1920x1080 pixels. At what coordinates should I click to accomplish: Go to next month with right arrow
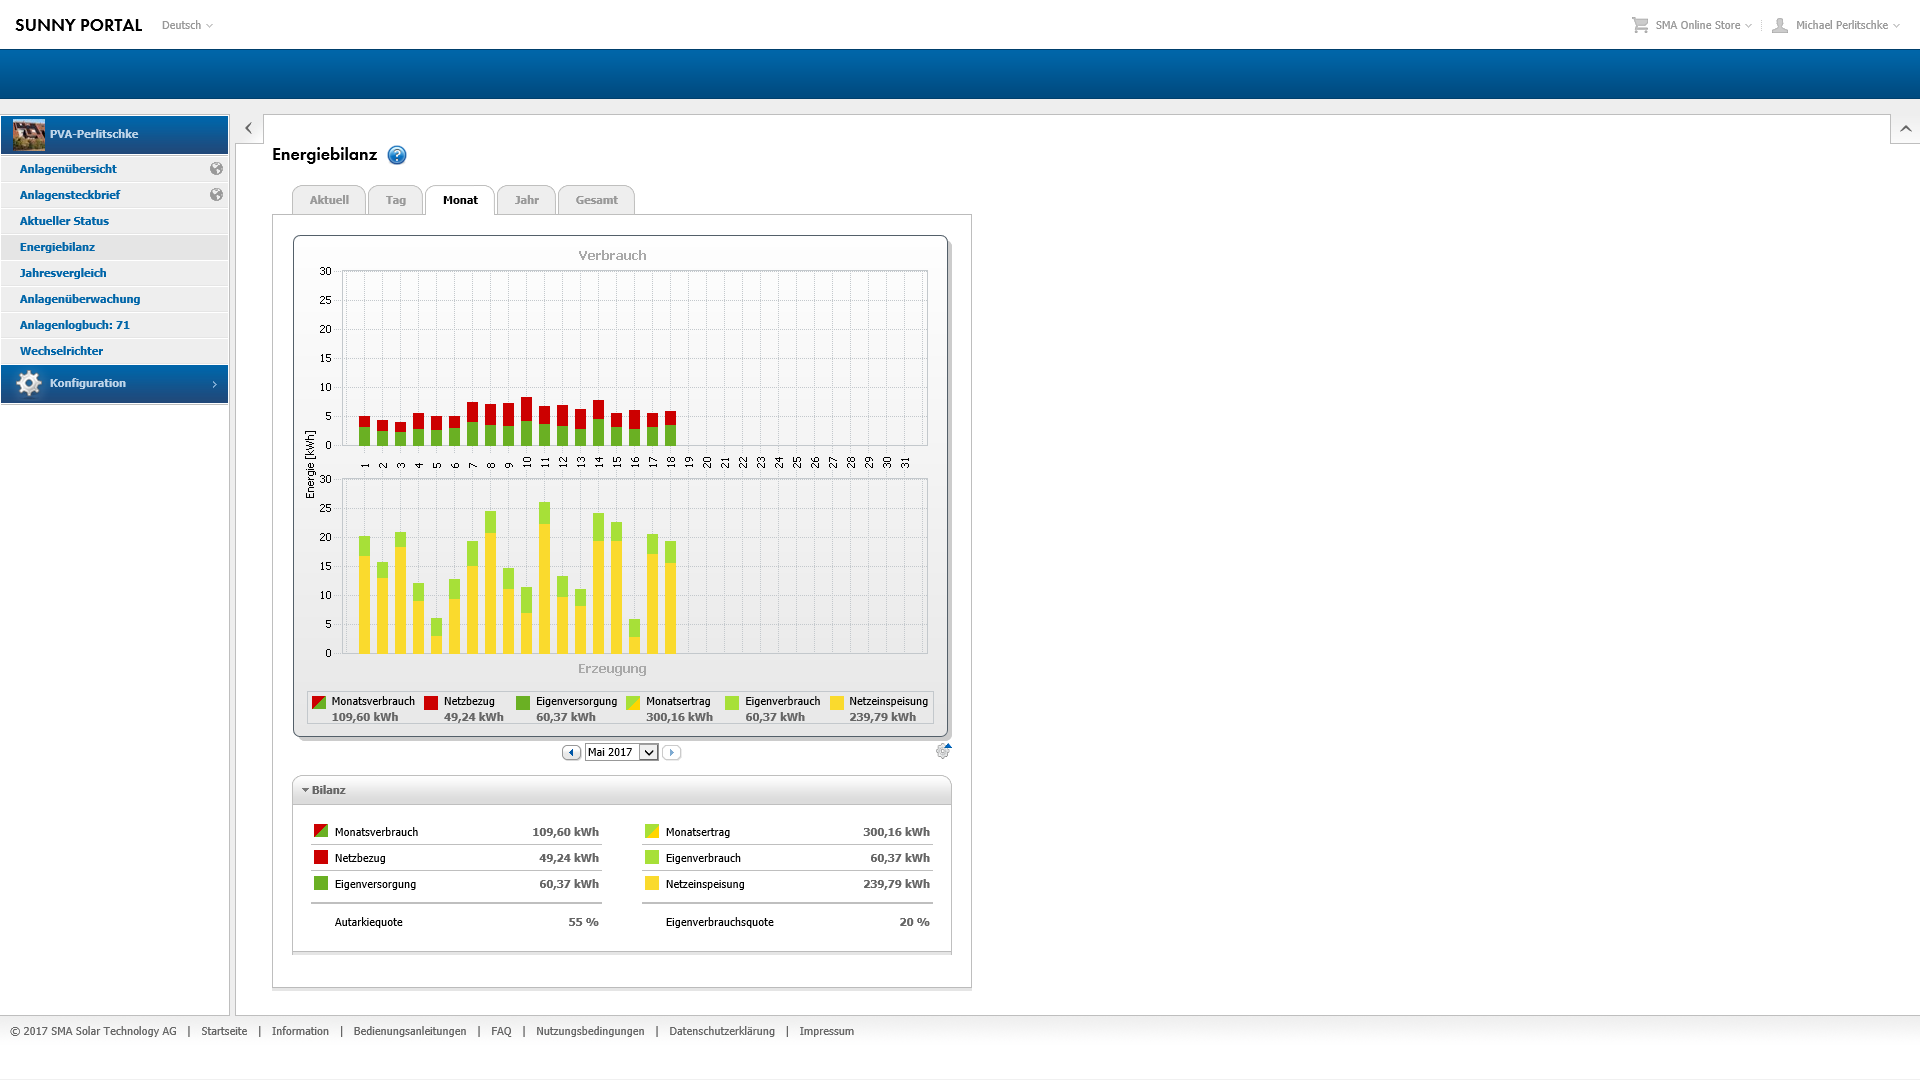pyautogui.click(x=672, y=752)
